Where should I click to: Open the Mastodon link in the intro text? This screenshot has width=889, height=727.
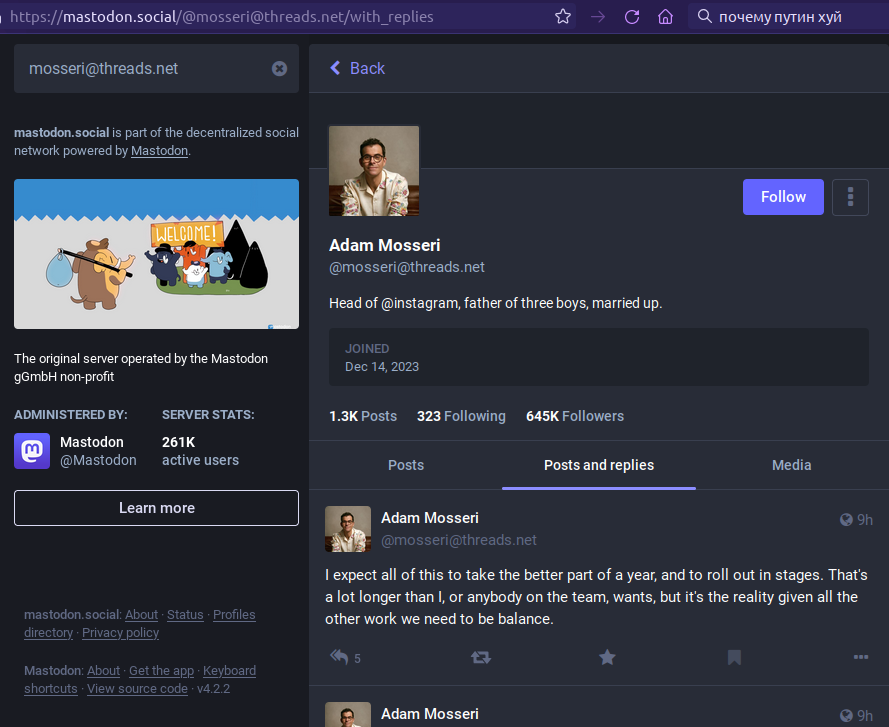click(x=159, y=151)
